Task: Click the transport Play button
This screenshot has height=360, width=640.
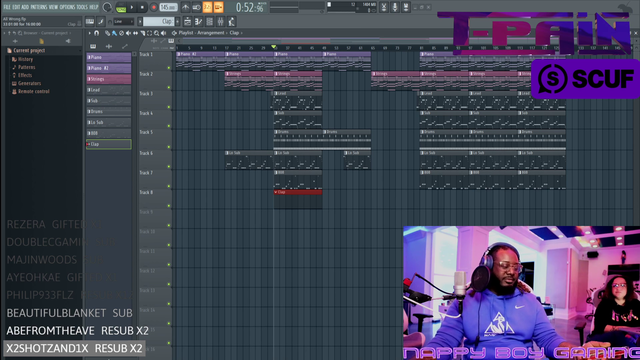Action: click(x=132, y=7)
